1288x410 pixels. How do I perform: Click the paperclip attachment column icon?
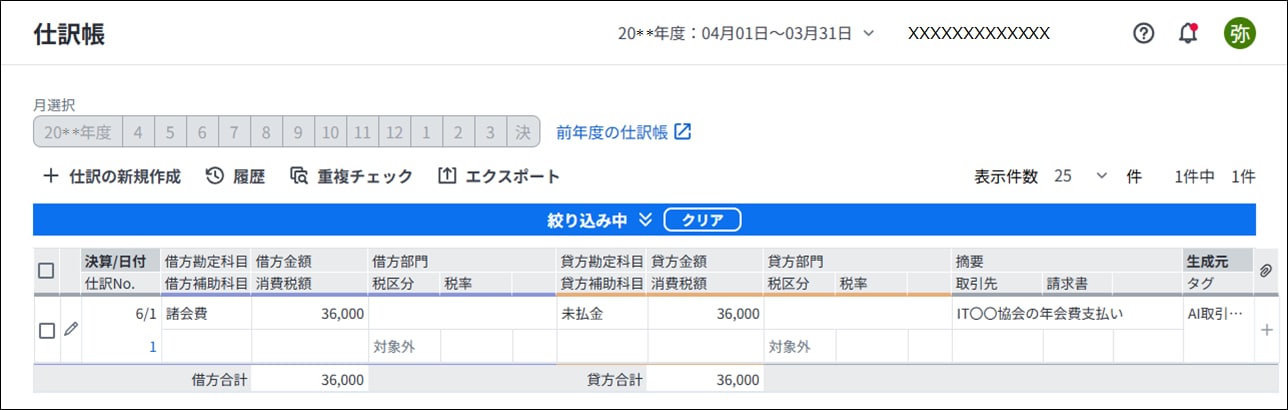coord(1265,270)
